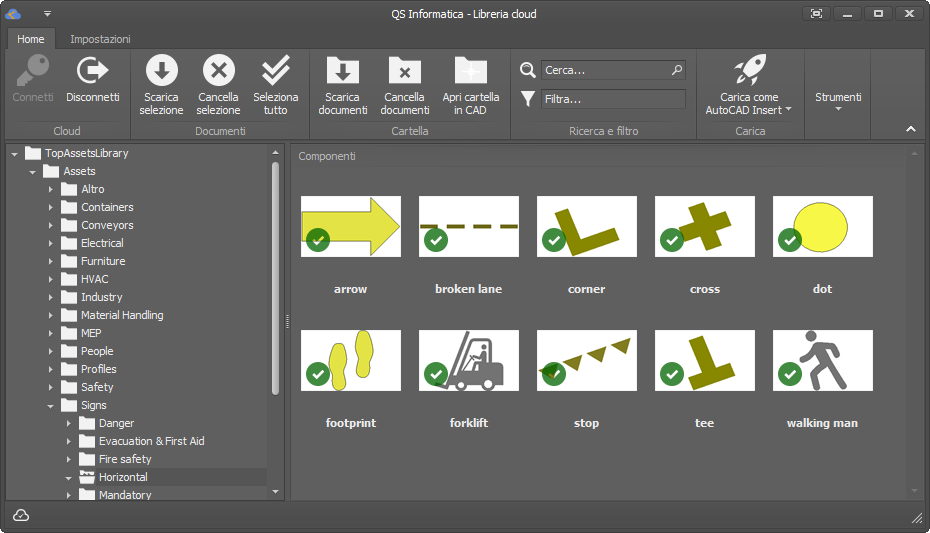Open folder in CAD via Apri cartella icon

pyautogui.click(x=470, y=71)
